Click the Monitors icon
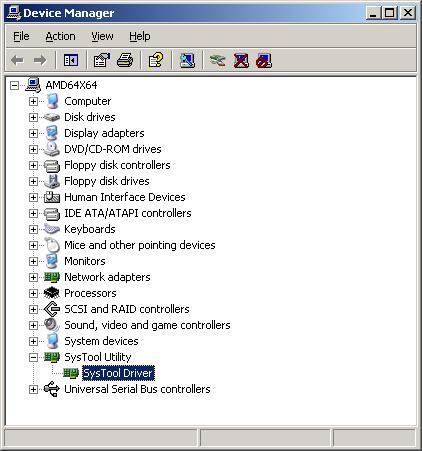Image resolution: width=422 pixels, height=451 pixels. (52, 261)
